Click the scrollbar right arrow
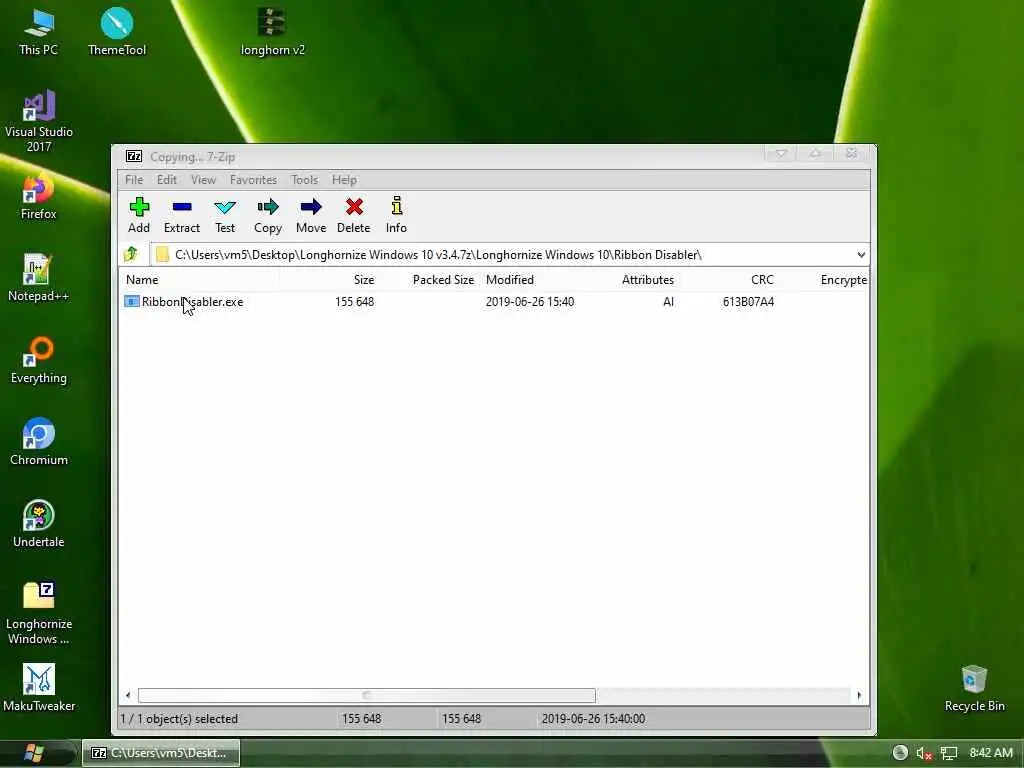 pyautogui.click(x=859, y=696)
